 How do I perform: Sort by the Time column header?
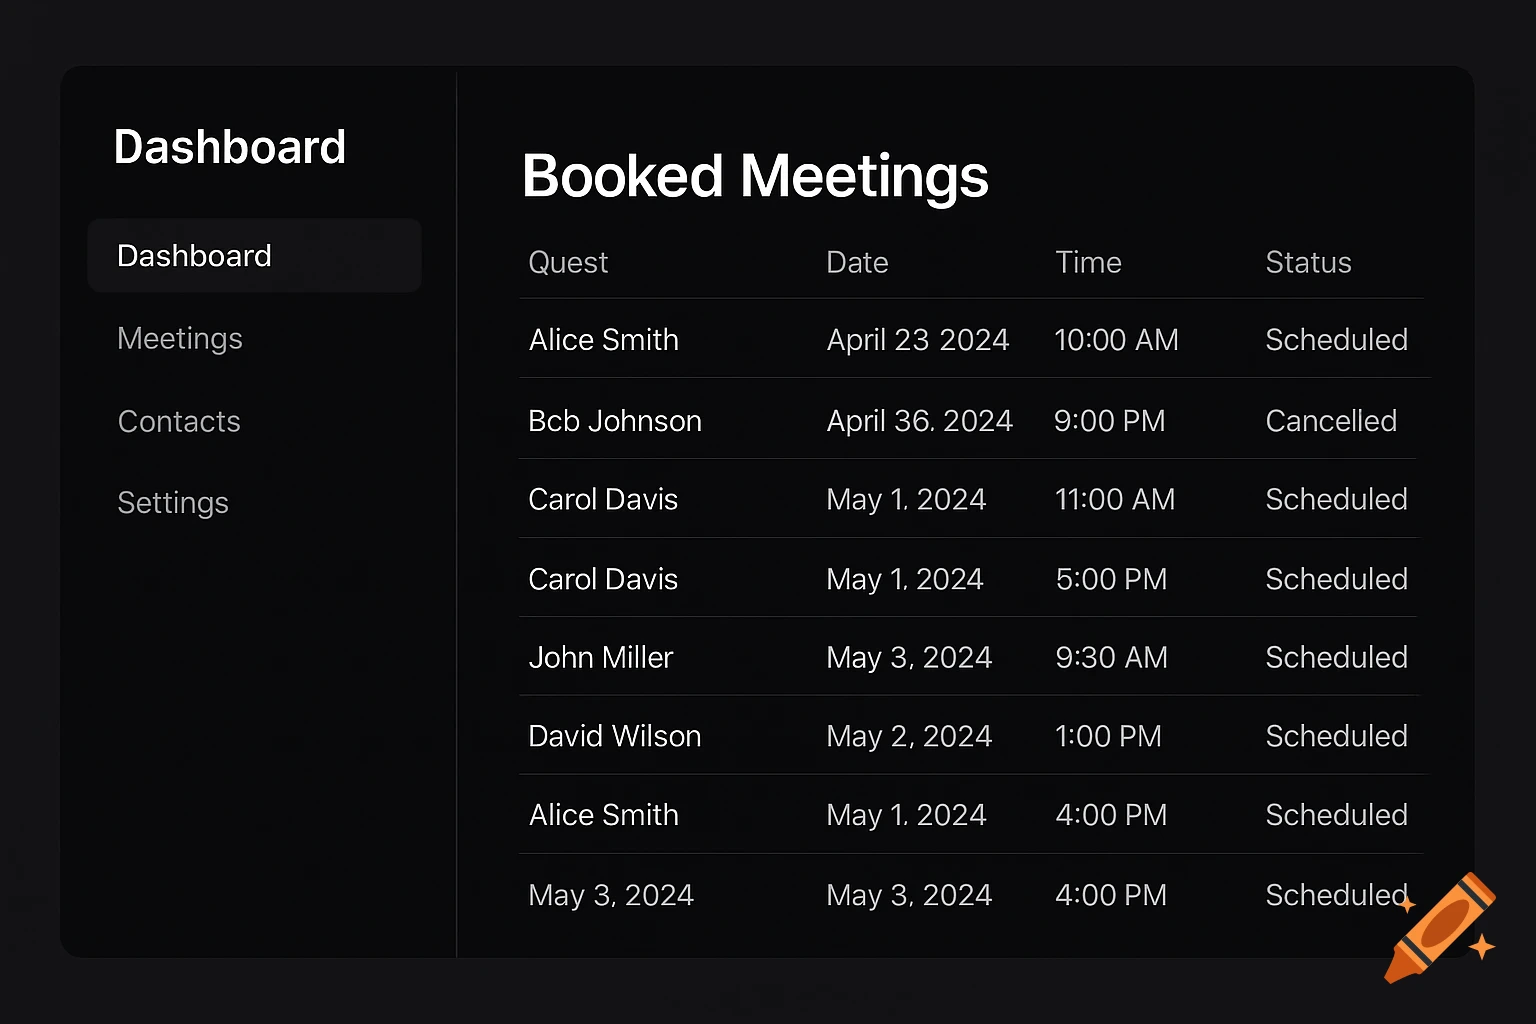(x=1088, y=262)
